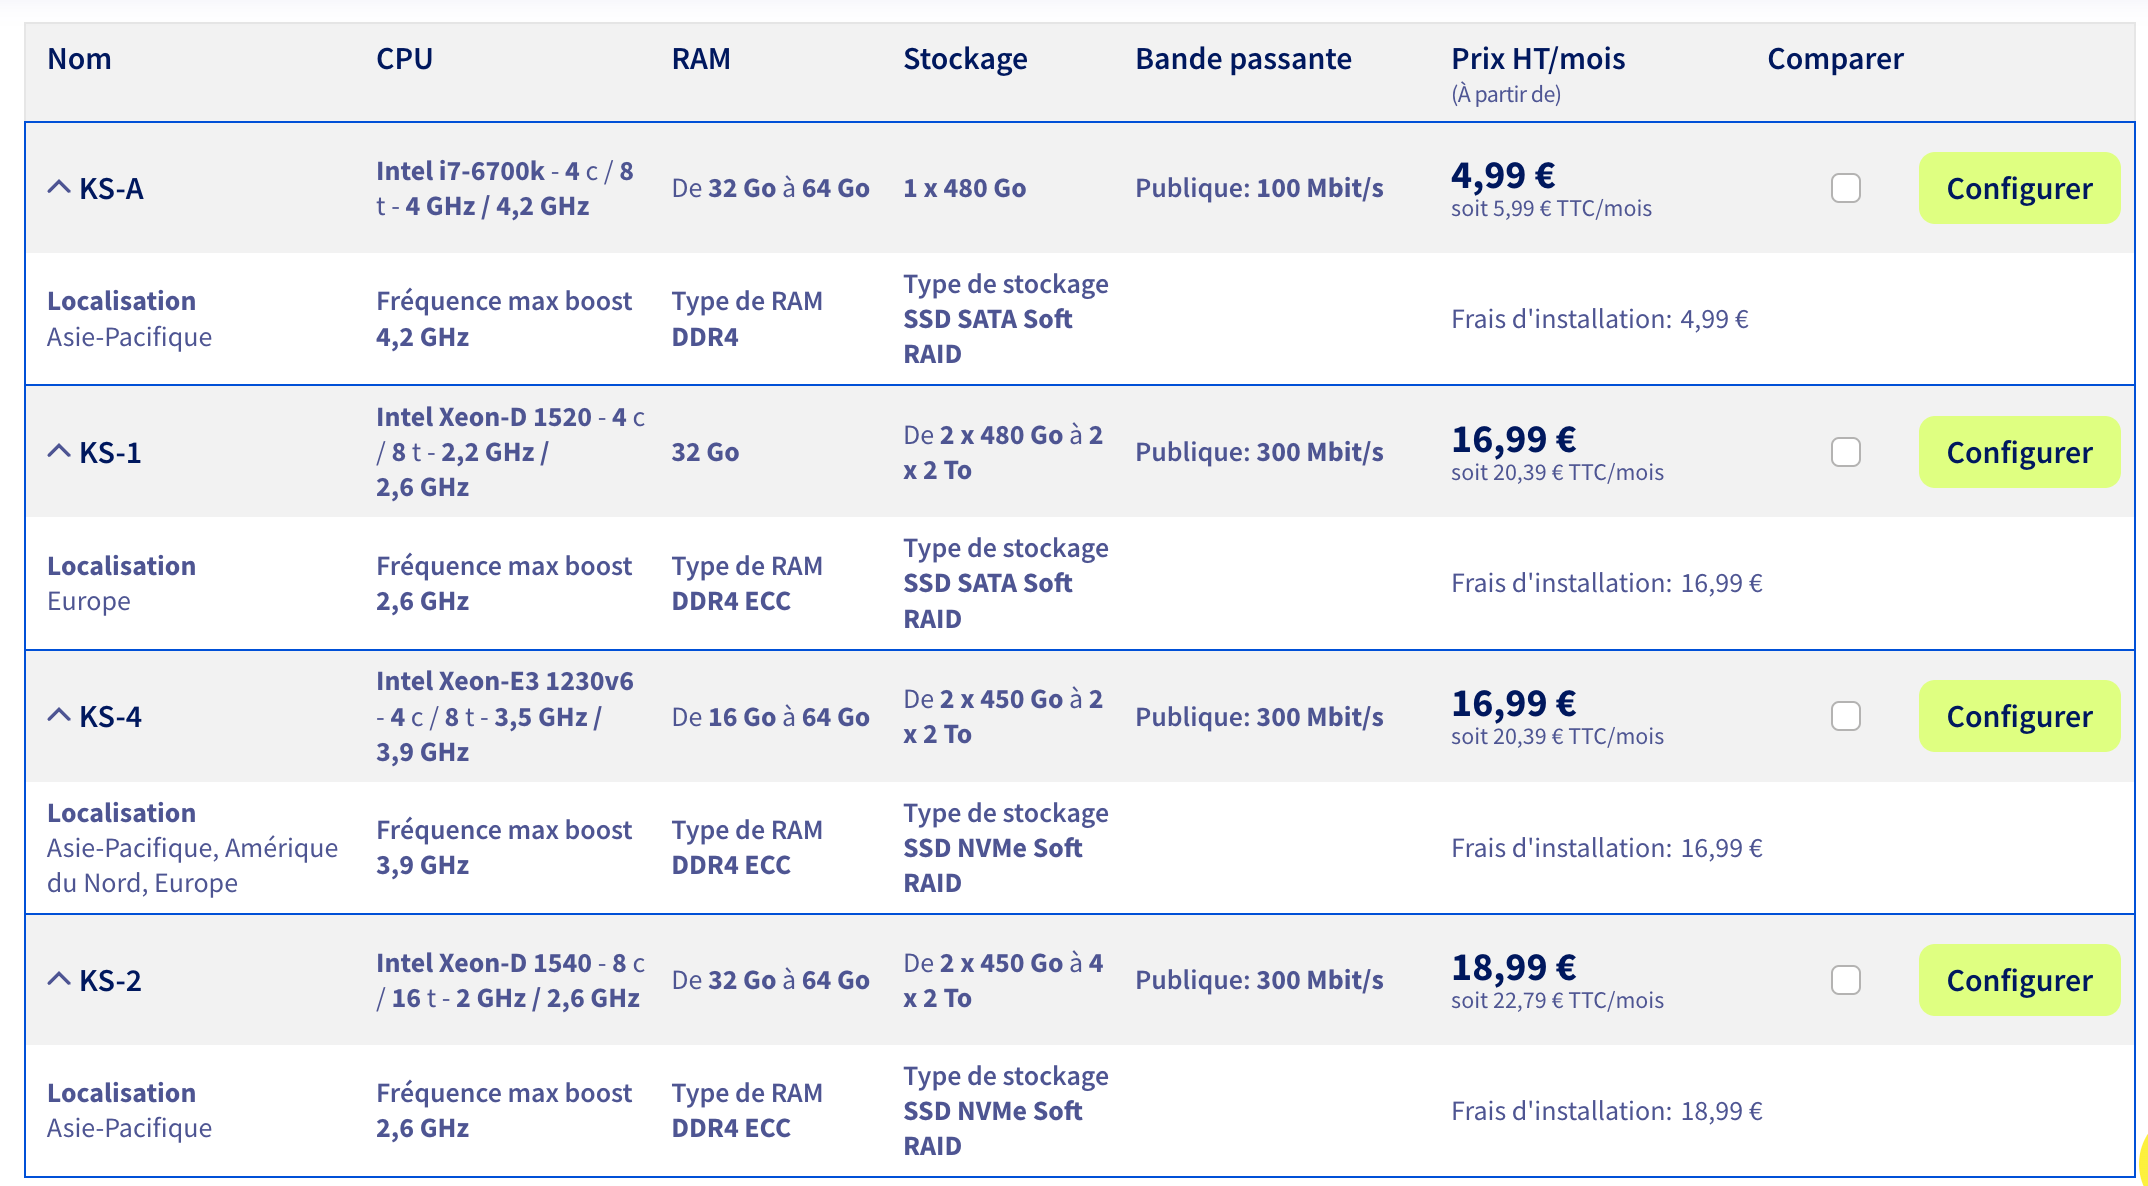The image size is (2148, 1186).
Task: Select KS-2 for comparison
Action: (1845, 980)
